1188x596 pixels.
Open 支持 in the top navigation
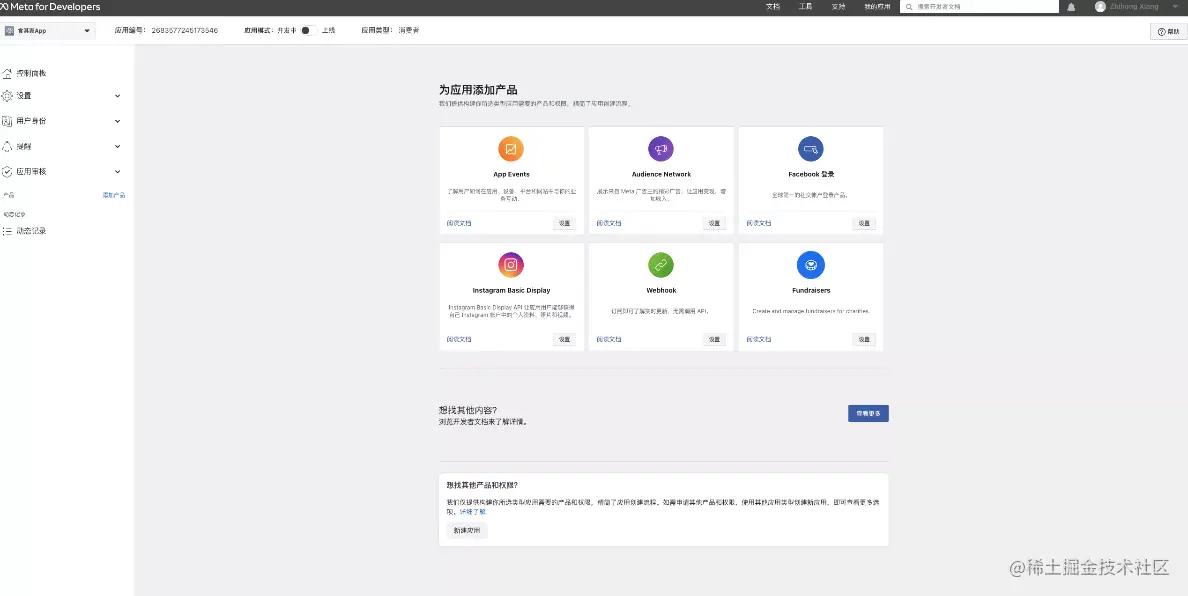[838, 7]
